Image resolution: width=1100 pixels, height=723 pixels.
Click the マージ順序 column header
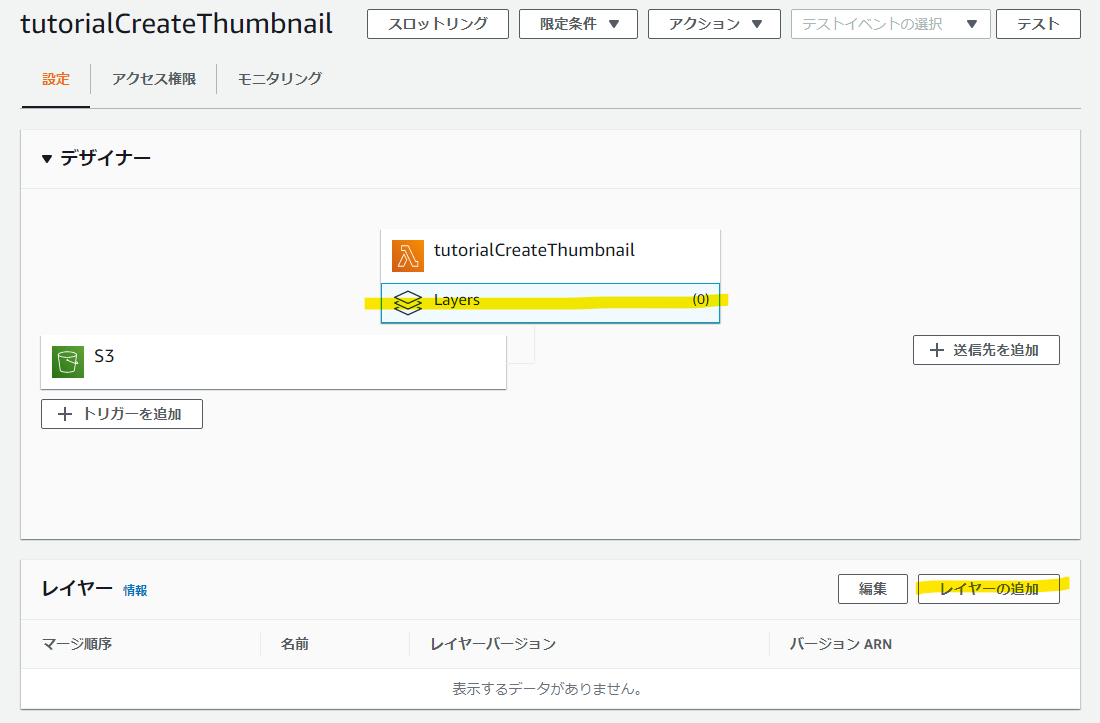[77, 644]
